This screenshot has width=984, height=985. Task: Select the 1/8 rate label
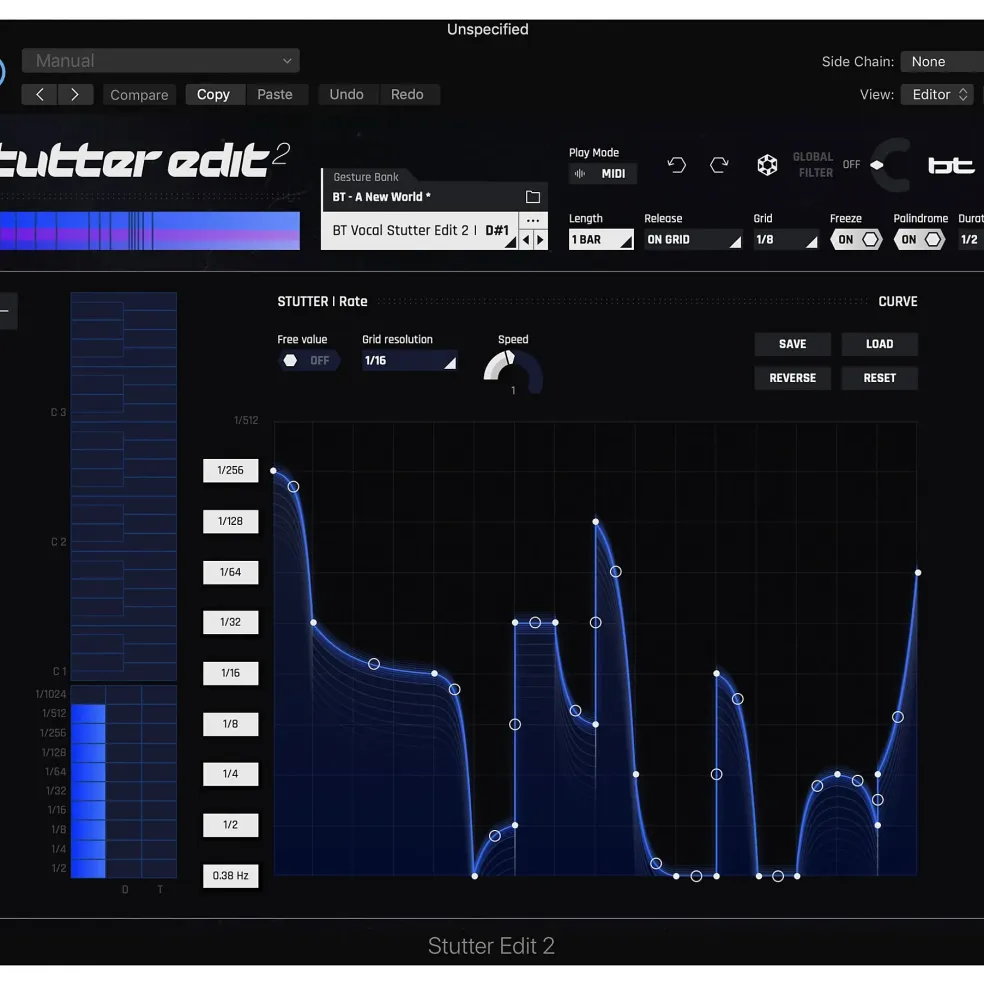(231, 724)
